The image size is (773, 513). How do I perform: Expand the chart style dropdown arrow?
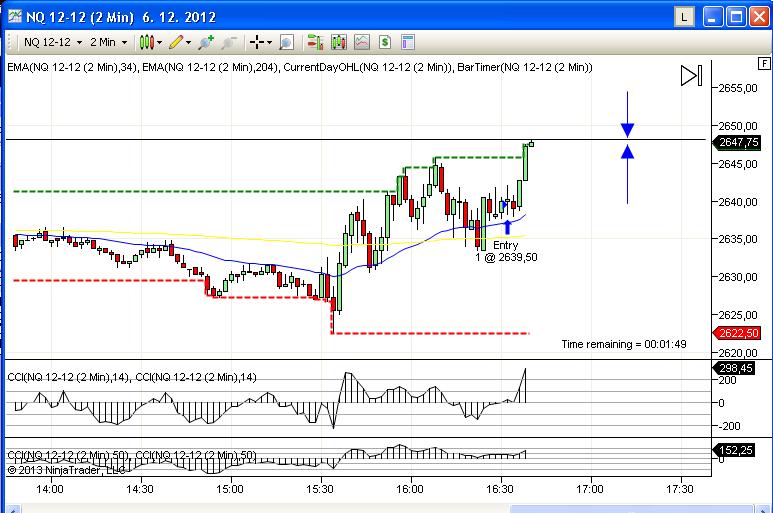point(159,43)
